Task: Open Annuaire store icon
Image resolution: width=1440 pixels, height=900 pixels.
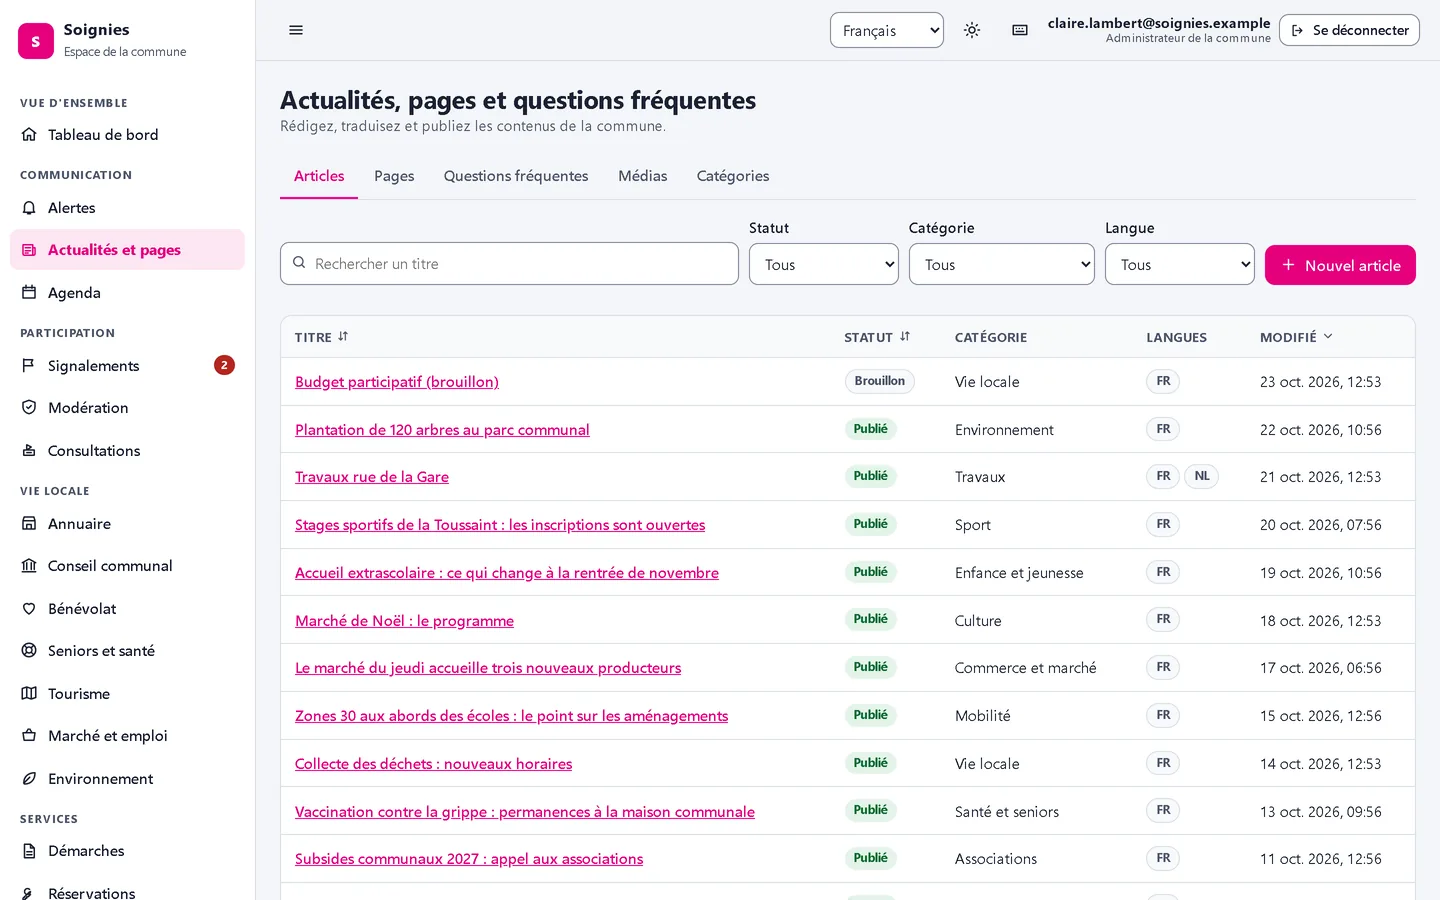Action: [29, 524]
